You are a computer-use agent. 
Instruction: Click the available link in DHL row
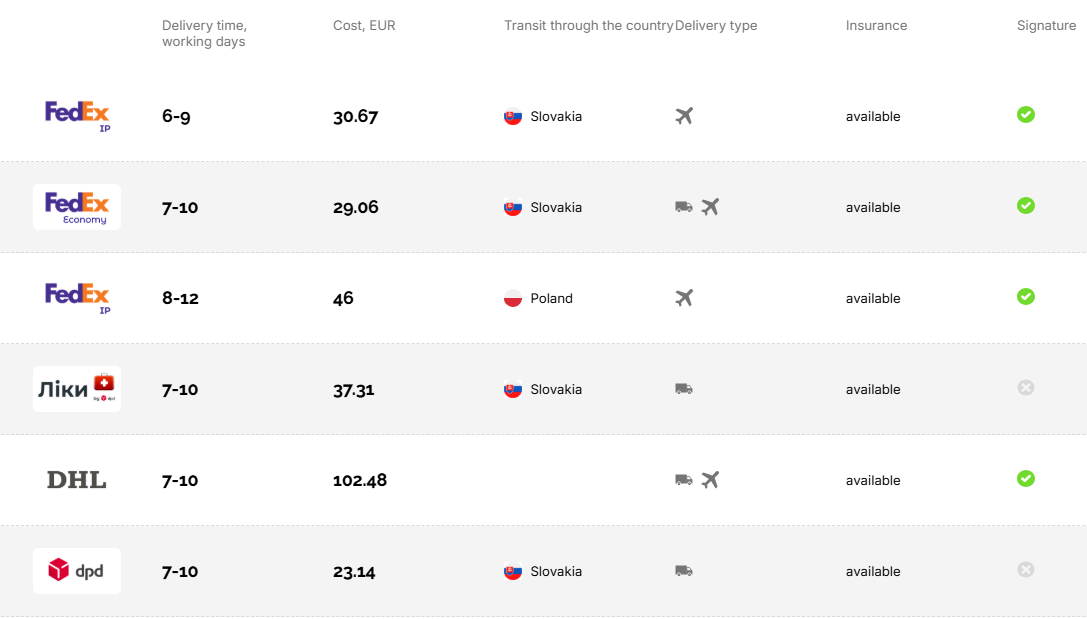click(872, 480)
